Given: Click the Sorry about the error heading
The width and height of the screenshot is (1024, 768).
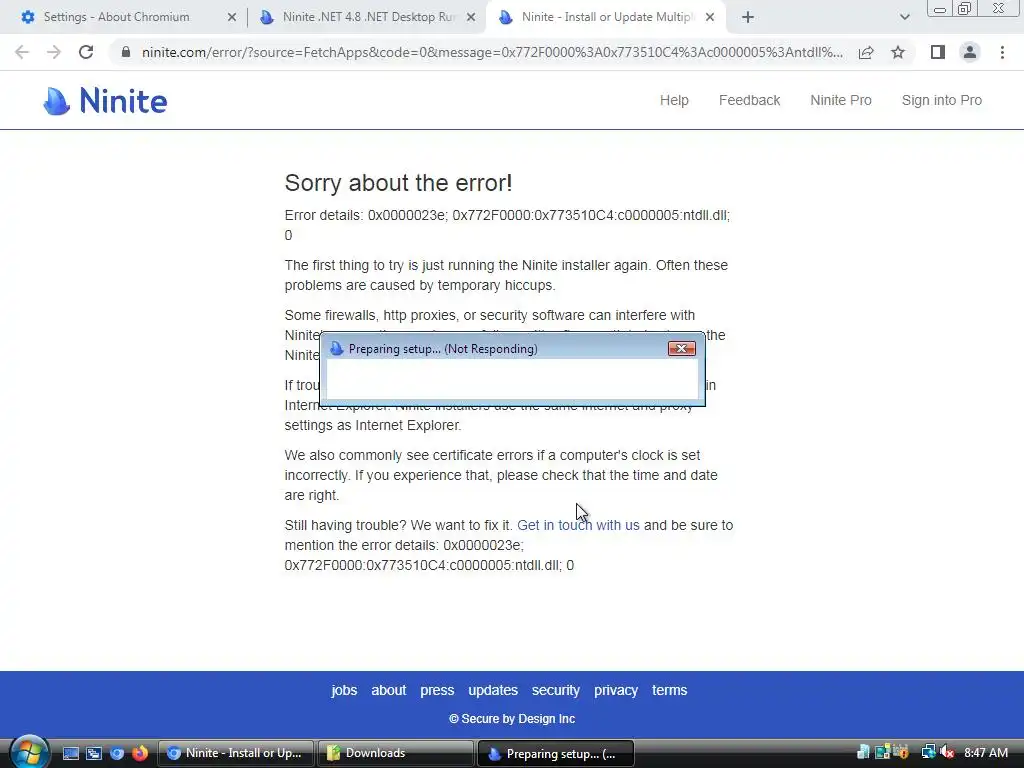Looking at the screenshot, I should (398, 183).
